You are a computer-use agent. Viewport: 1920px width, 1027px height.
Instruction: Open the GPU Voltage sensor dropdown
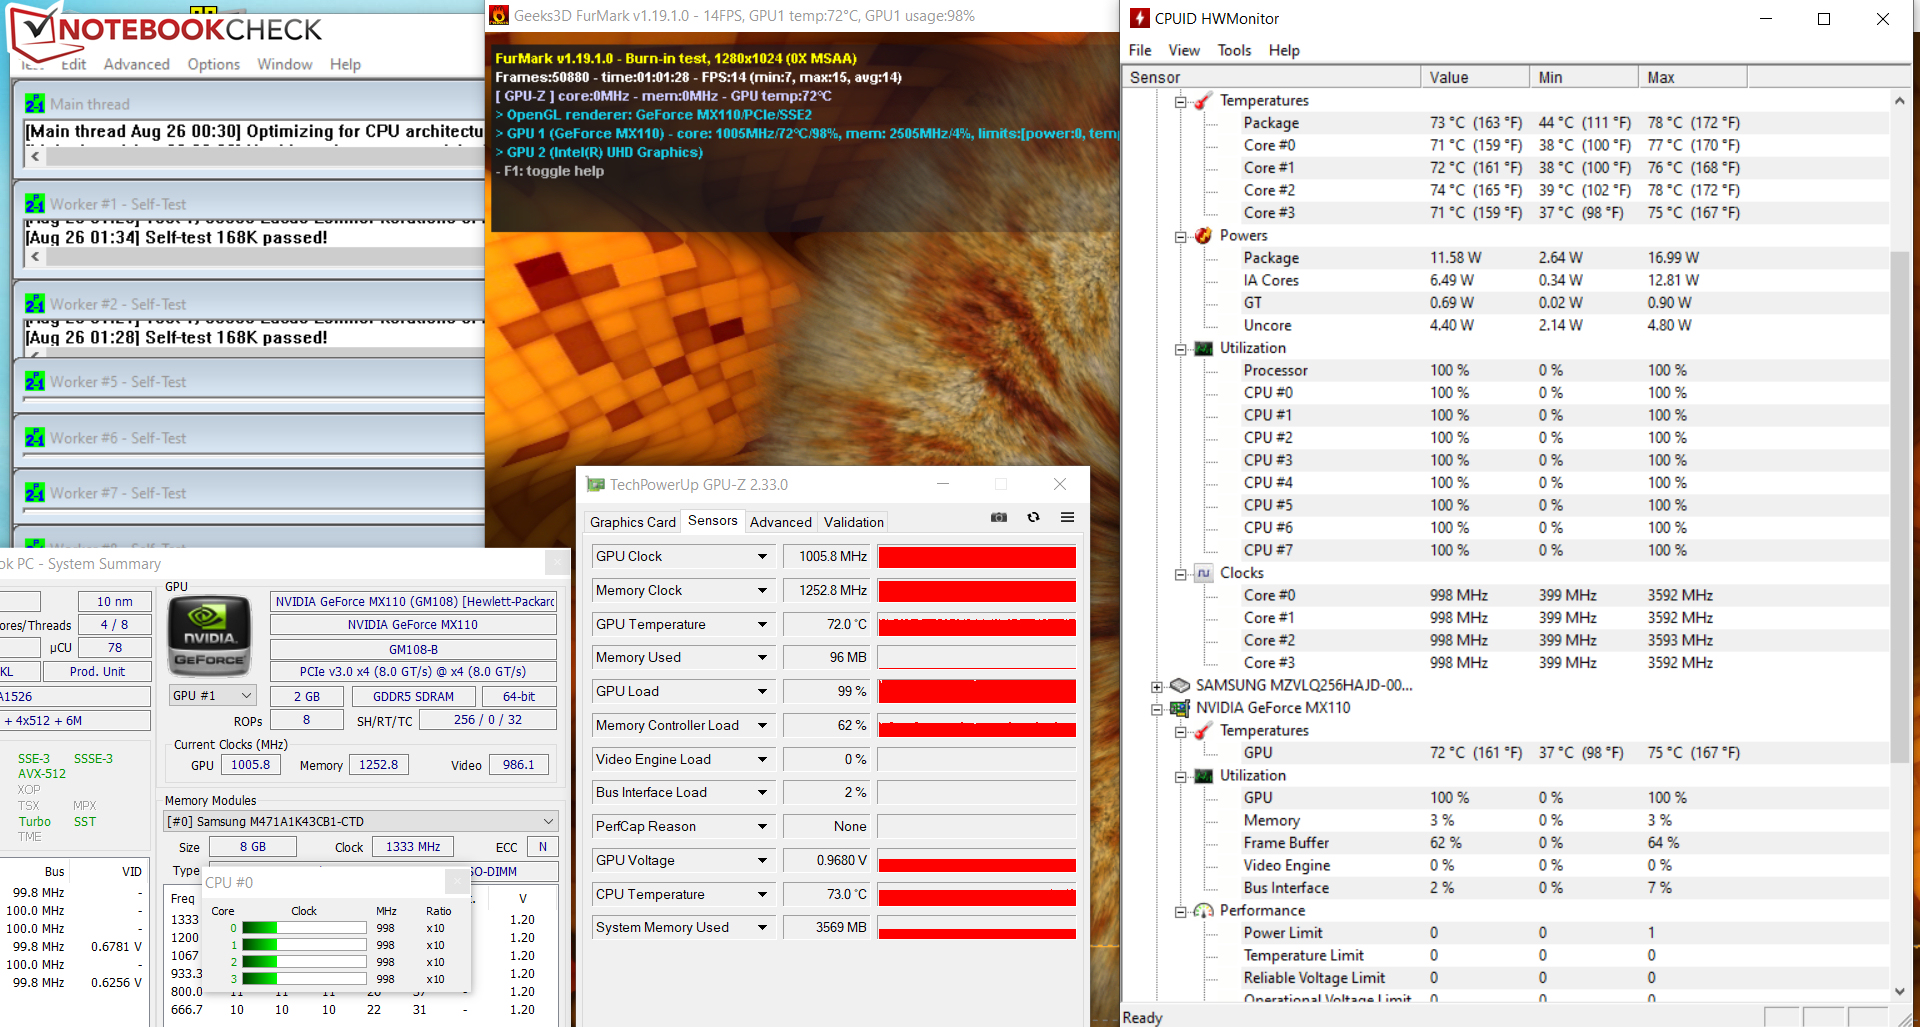[762, 860]
